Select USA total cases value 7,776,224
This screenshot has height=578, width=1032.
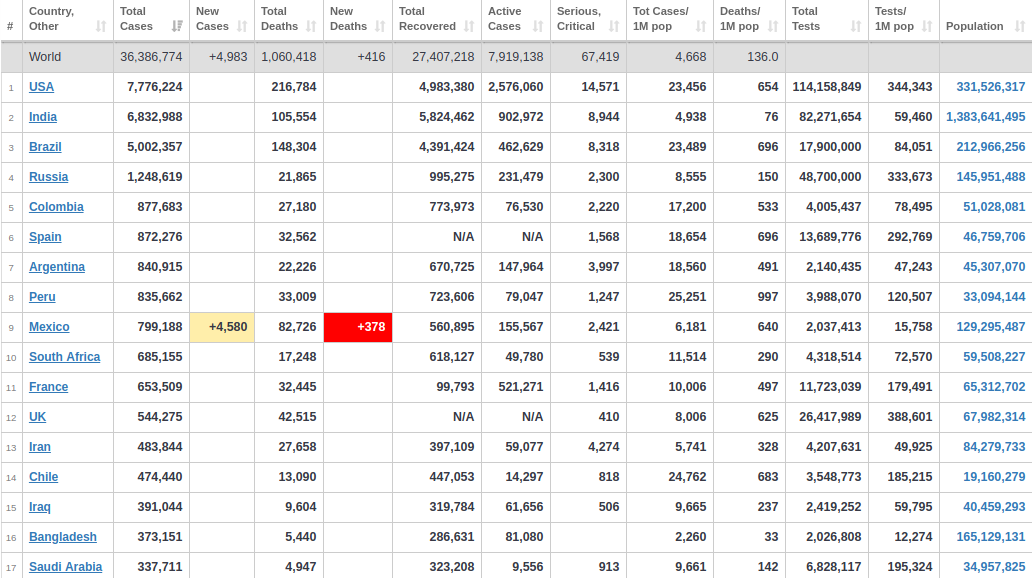tap(155, 87)
